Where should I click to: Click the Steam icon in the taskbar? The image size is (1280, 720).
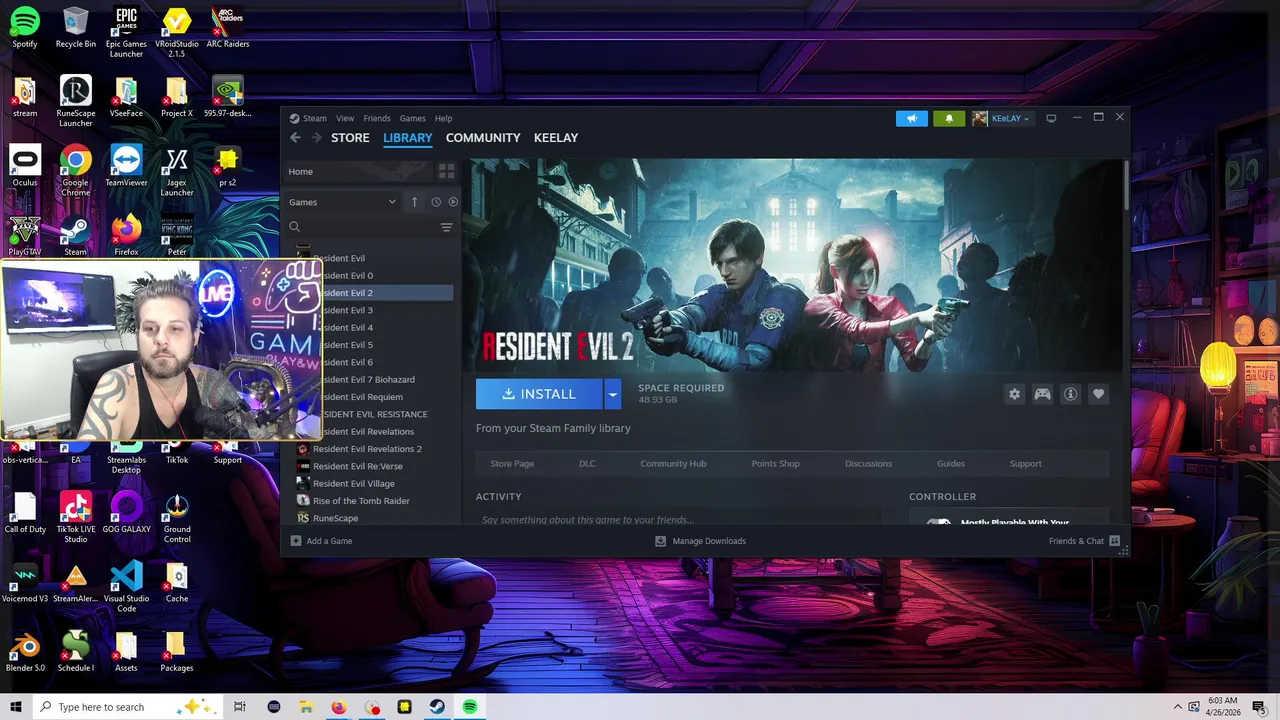(x=437, y=707)
